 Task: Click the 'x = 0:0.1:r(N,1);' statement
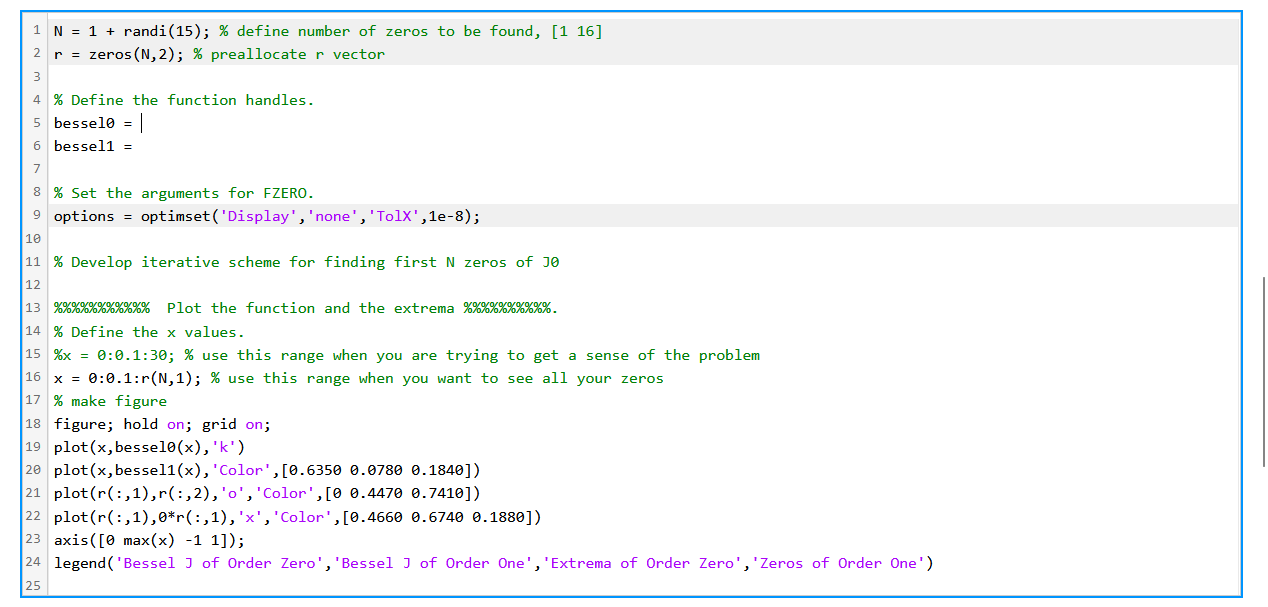point(128,378)
